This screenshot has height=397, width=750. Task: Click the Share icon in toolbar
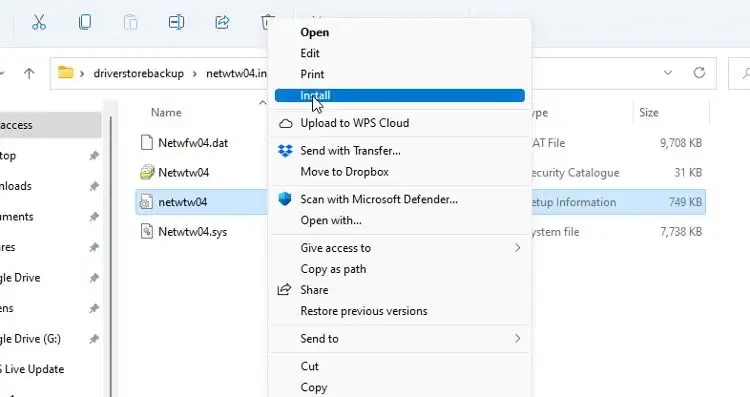click(x=222, y=22)
